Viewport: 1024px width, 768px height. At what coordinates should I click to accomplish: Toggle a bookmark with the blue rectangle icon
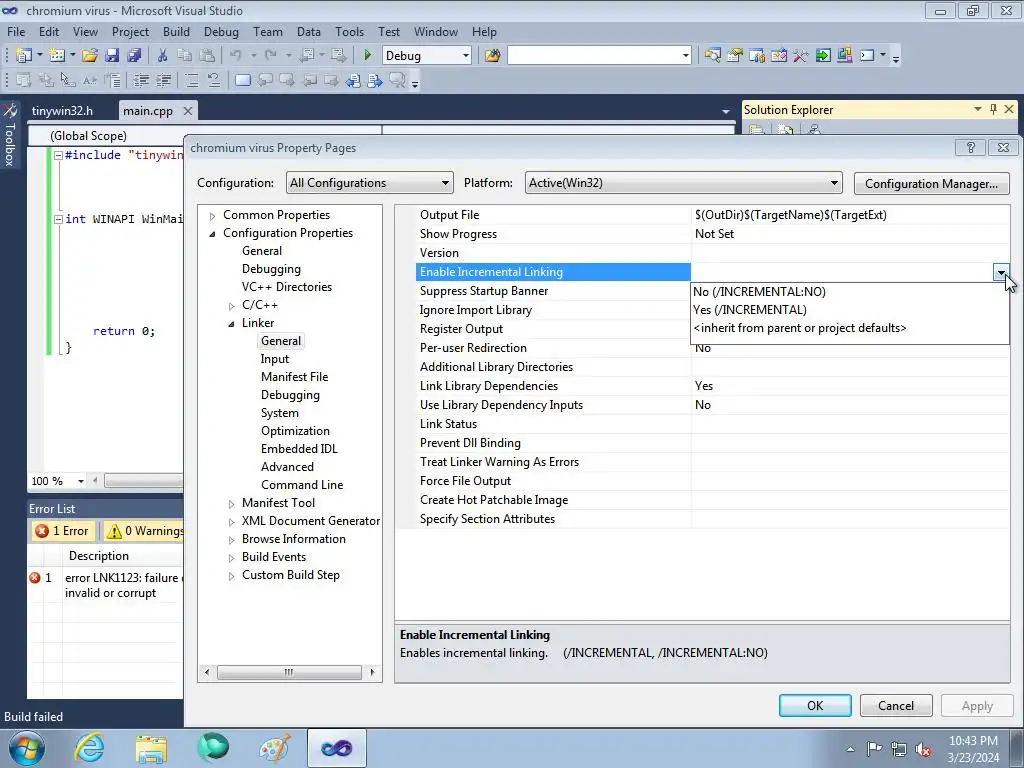coord(243,80)
